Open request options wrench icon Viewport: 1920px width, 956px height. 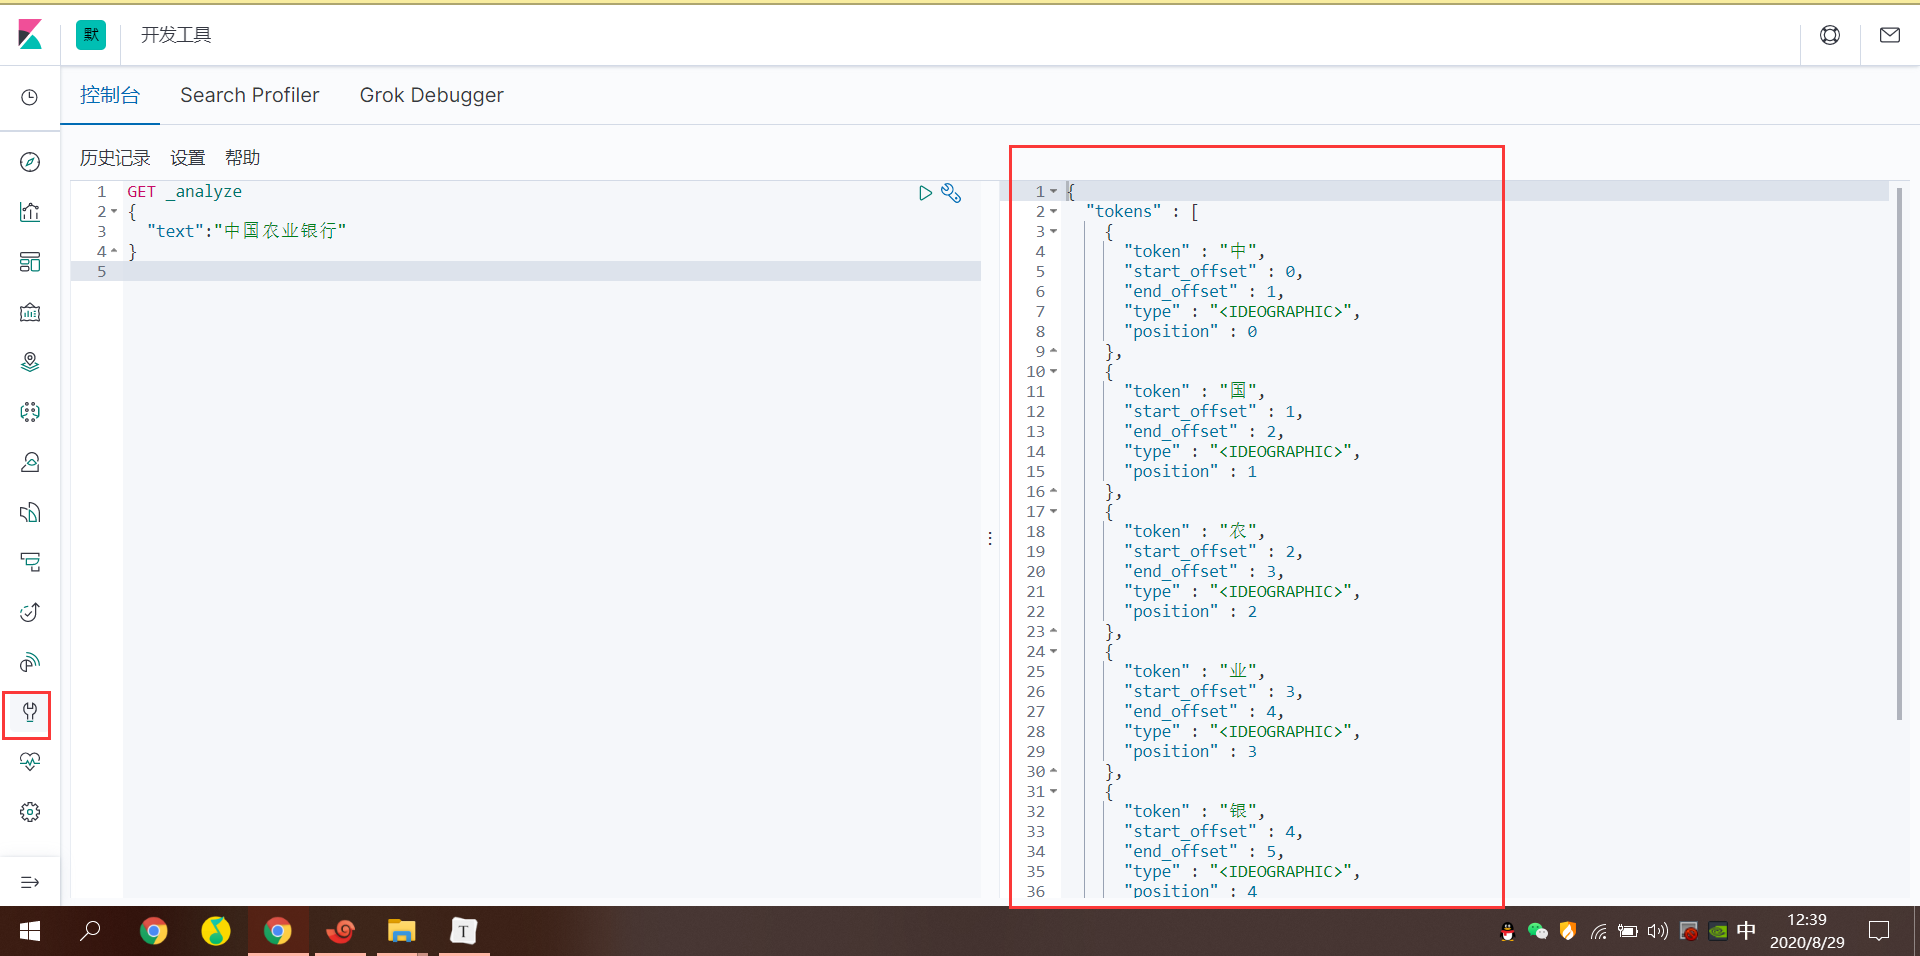point(951,193)
